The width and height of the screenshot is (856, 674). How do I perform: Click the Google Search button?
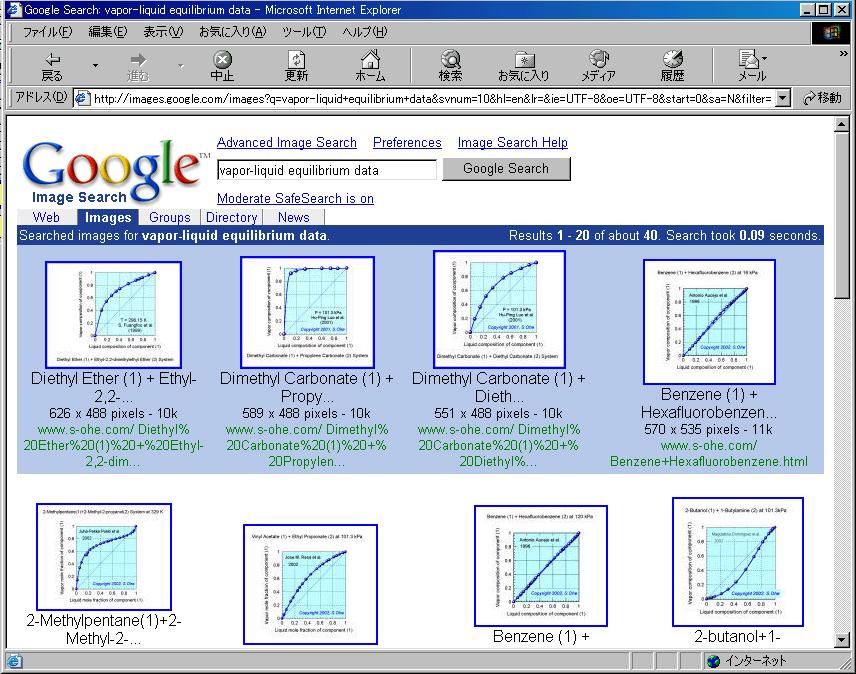tap(505, 169)
